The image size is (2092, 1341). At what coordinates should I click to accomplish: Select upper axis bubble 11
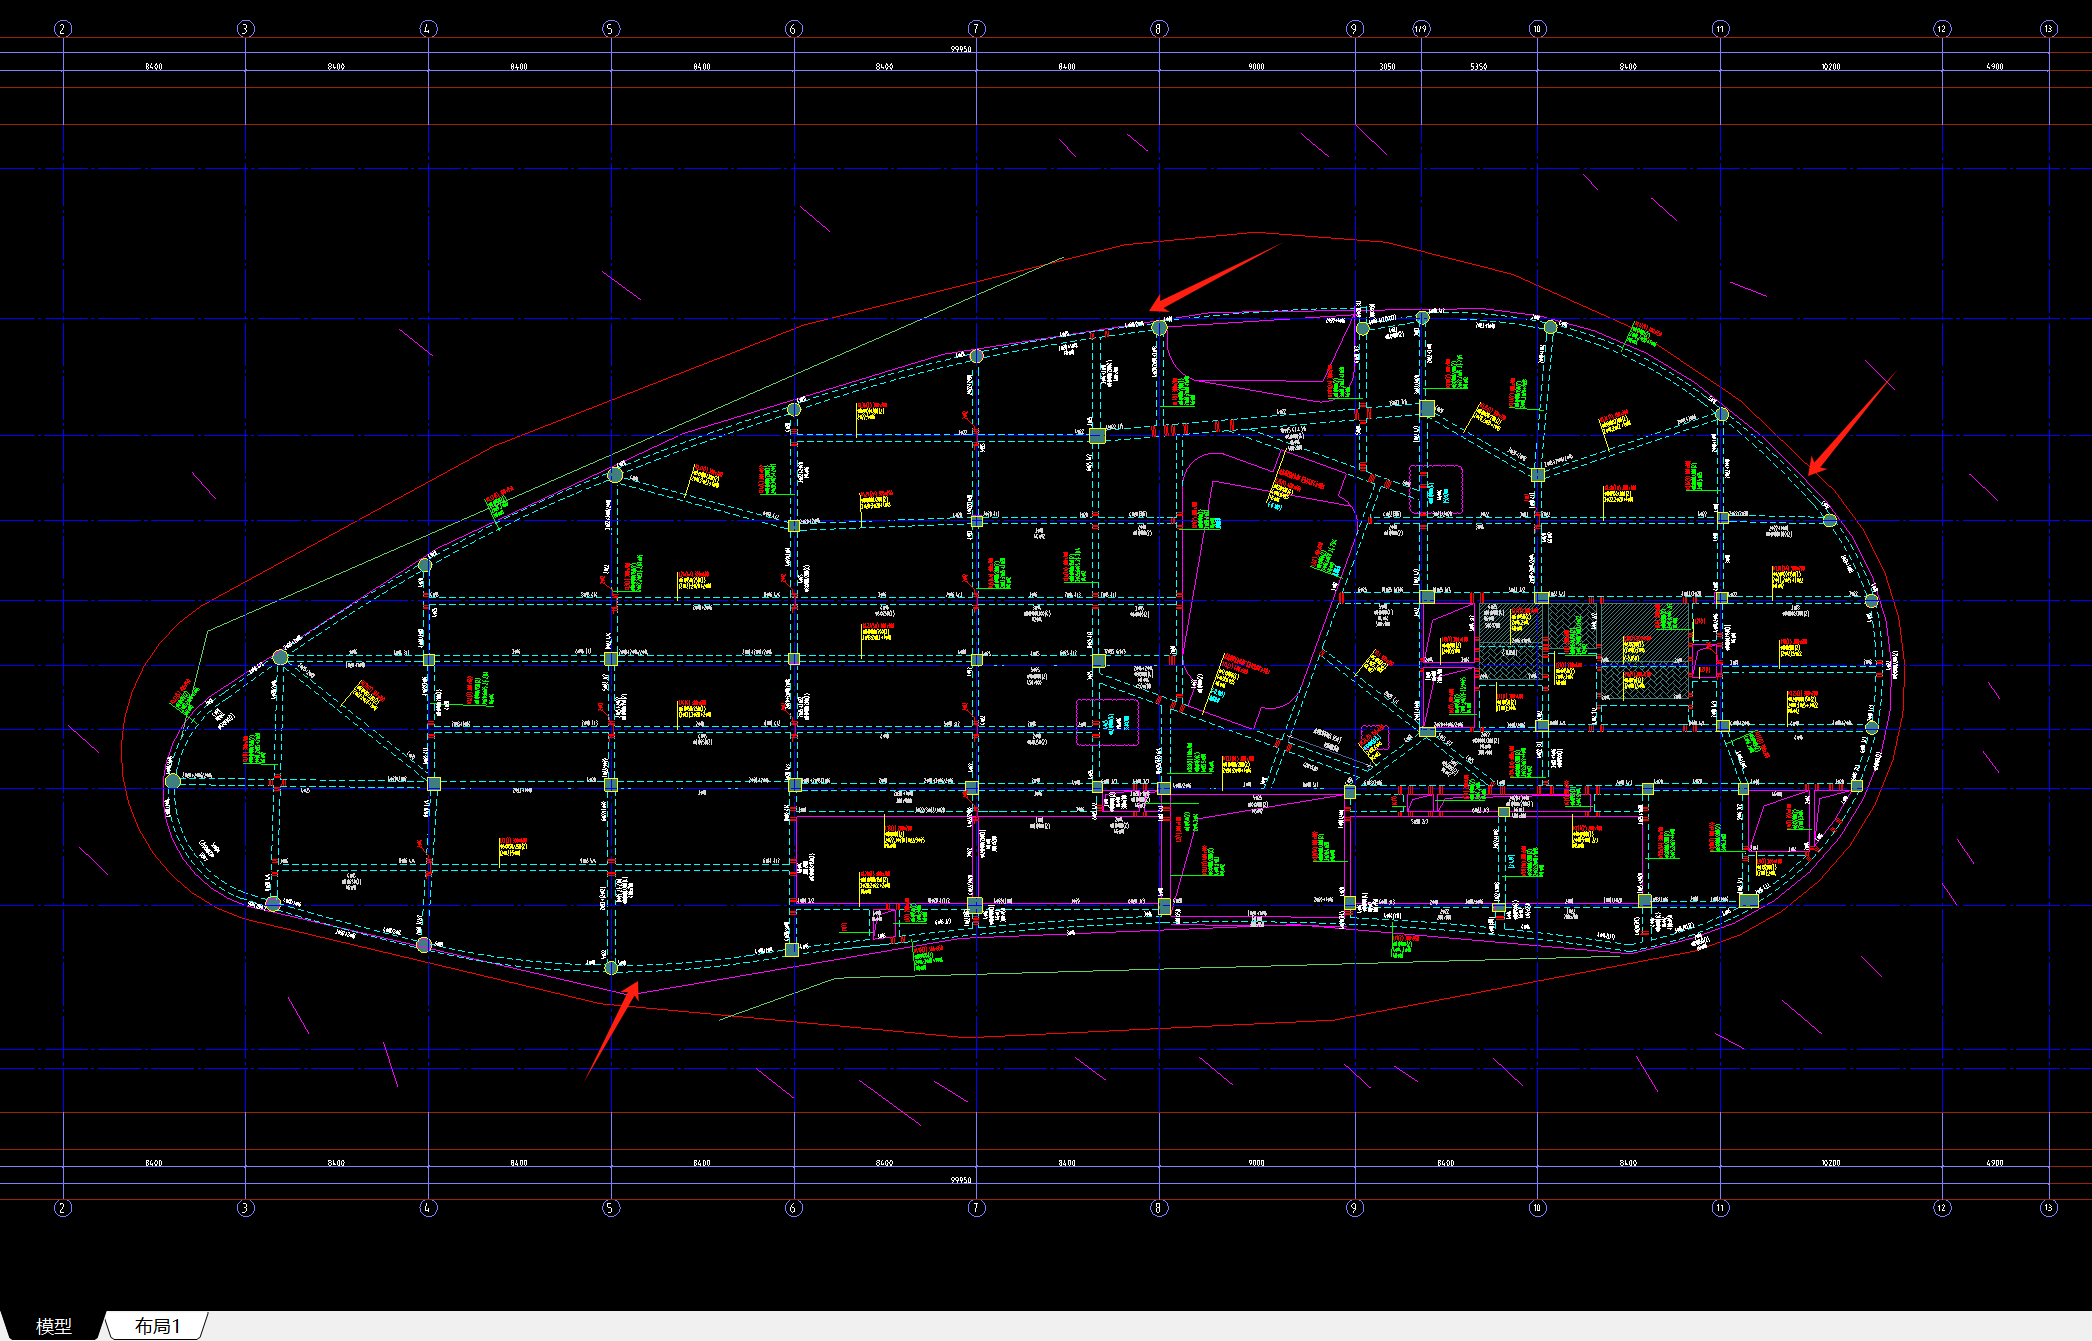1721,29
